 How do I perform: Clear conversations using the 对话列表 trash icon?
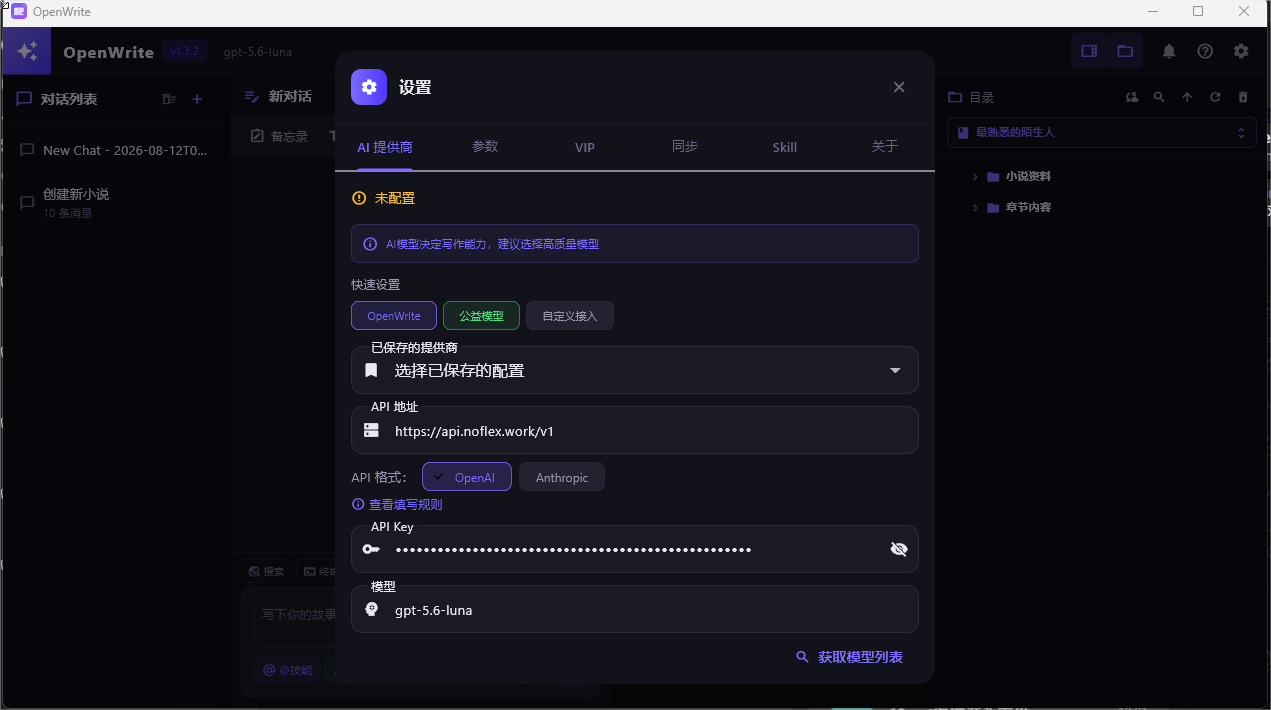coord(169,99)
